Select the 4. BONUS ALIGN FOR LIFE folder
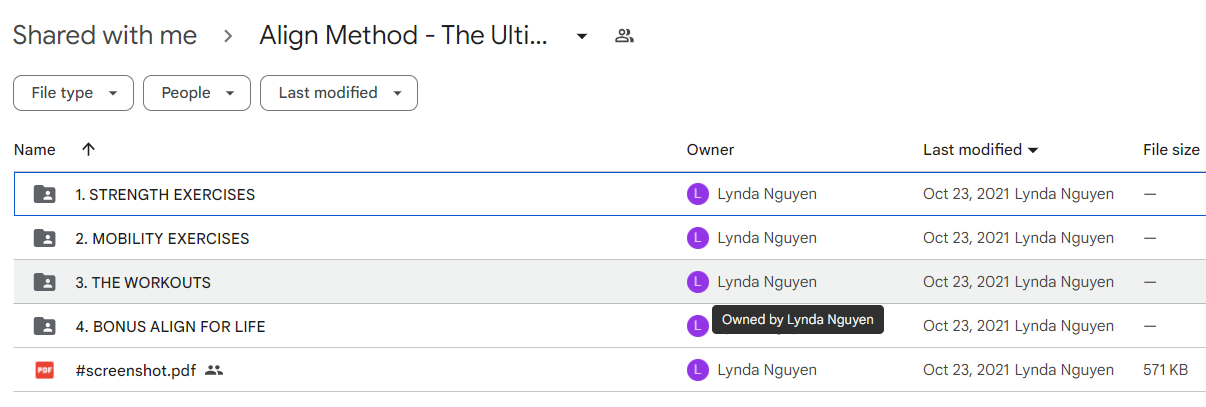 pyautogui.click(x=170, y=327)
